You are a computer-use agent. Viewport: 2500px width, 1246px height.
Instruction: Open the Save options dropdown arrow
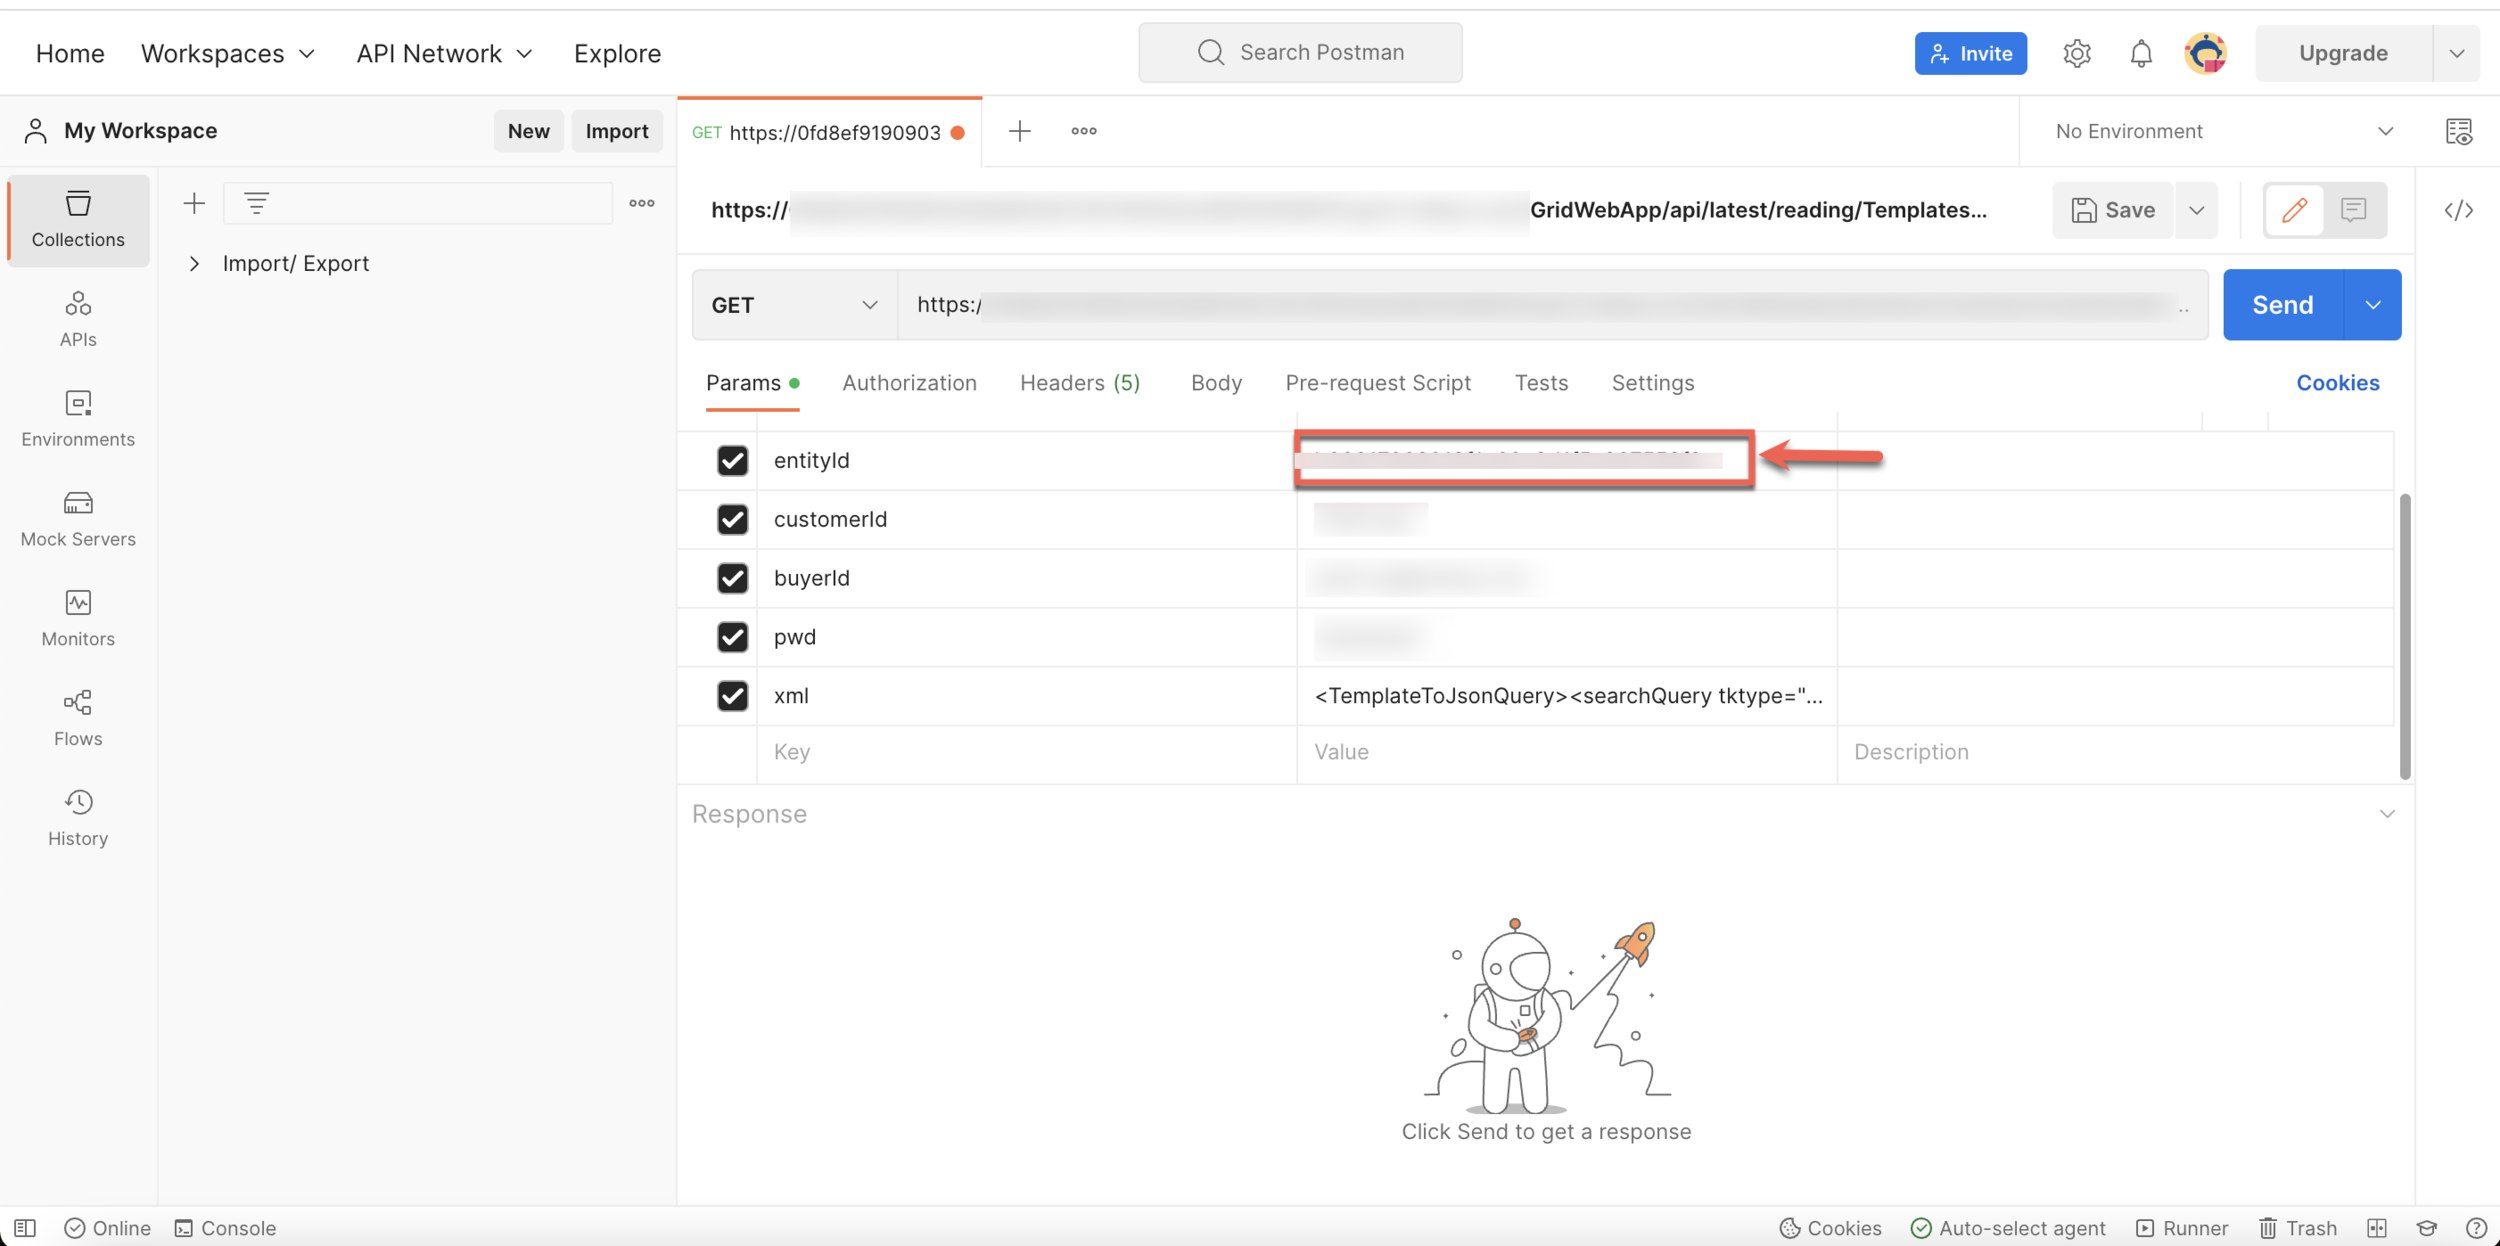(2196, 210)
